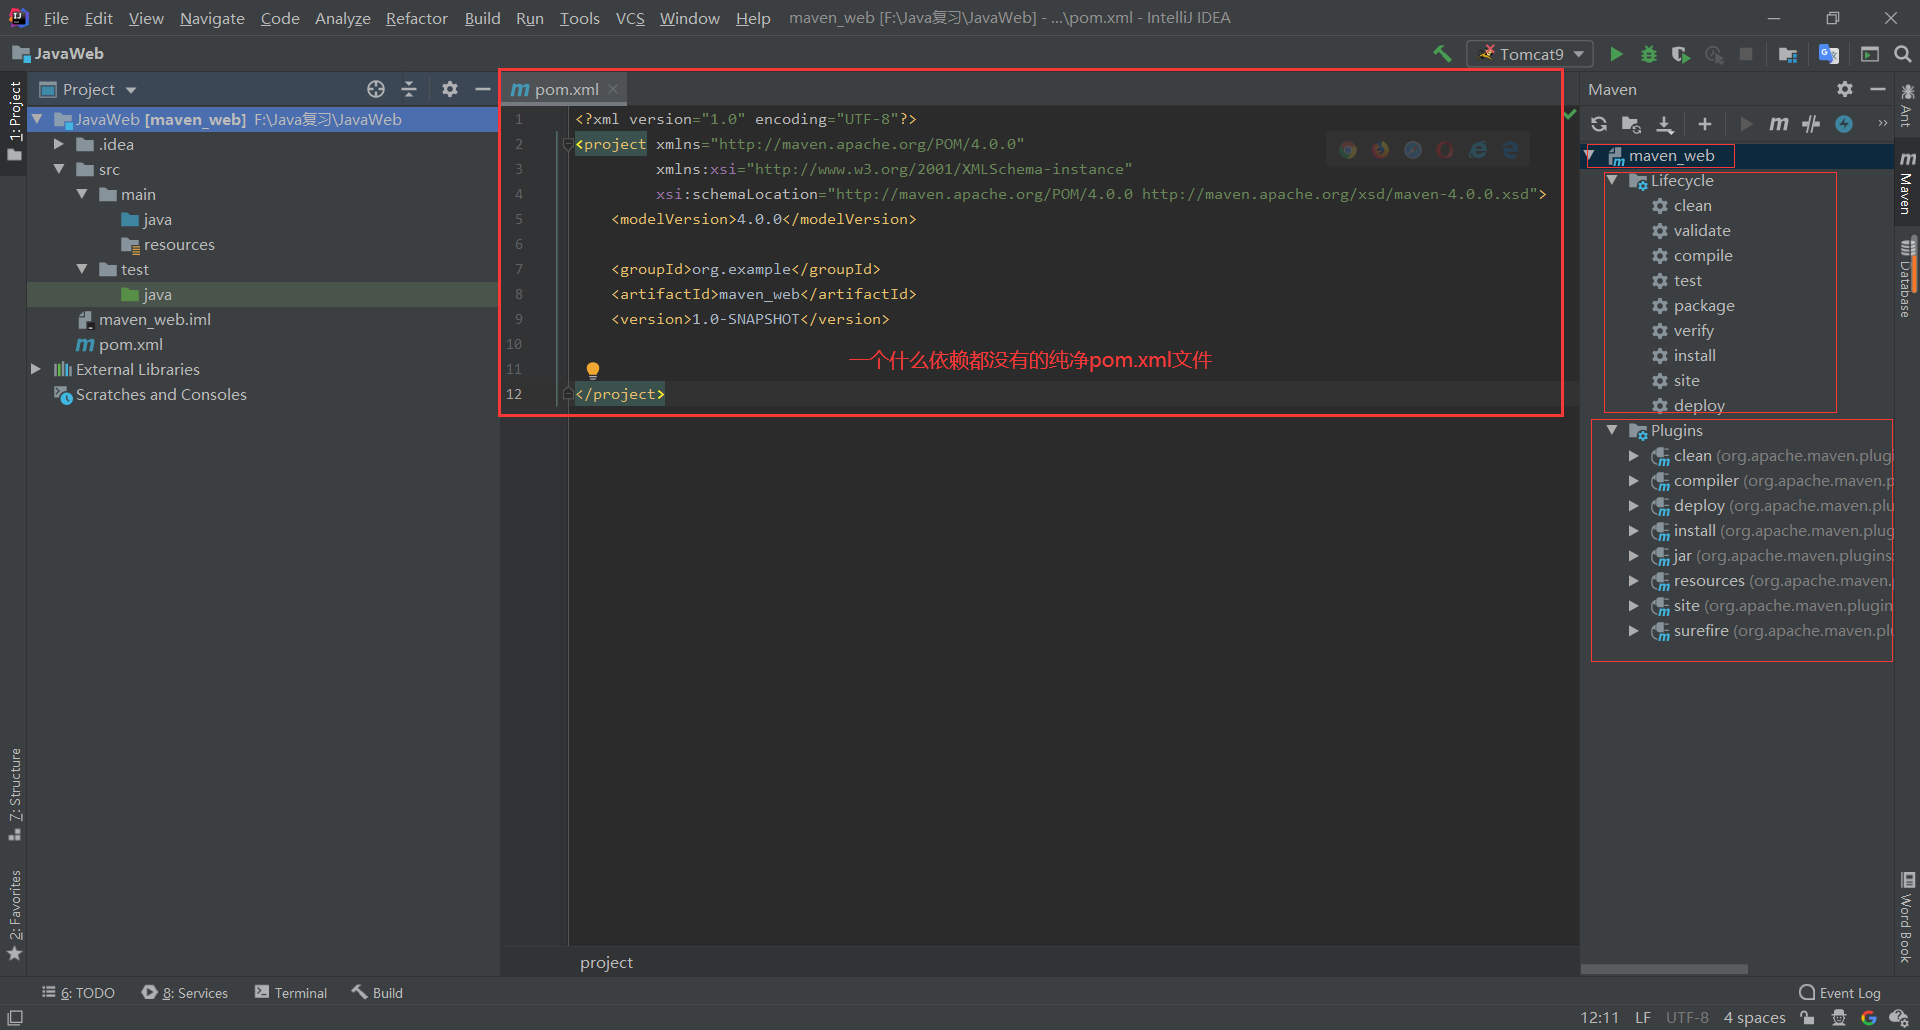Click the Run Anything toolbar icon
Screen dimensions: 1920x1030
point(1870,54)
